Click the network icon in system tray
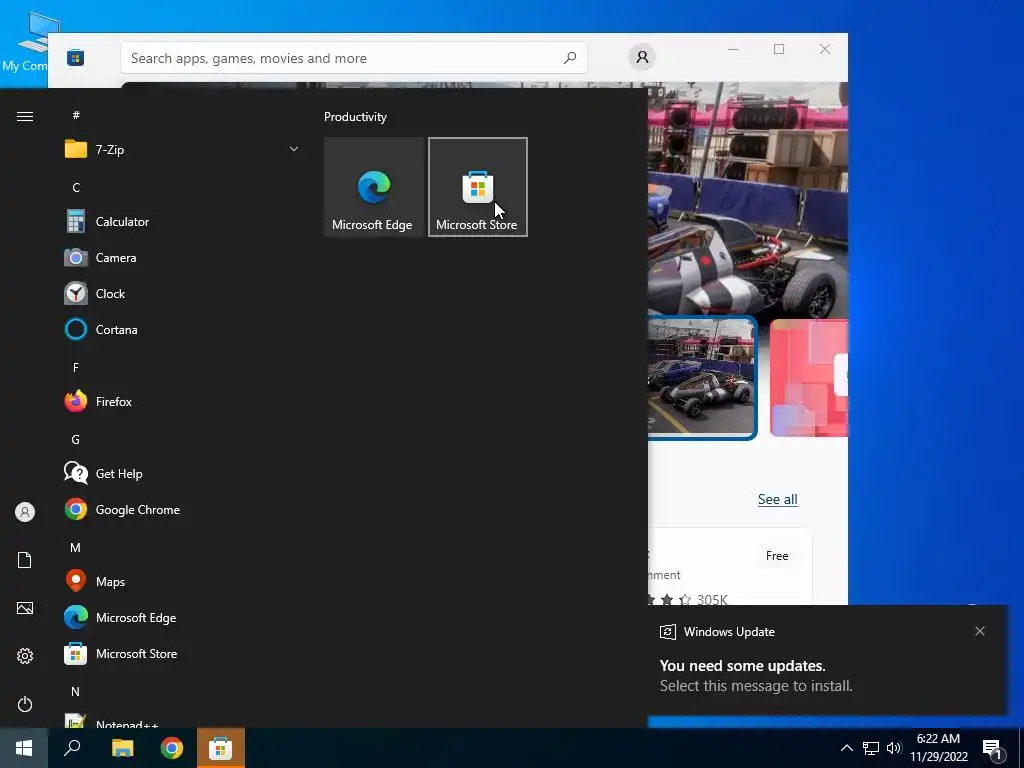This screenshot has height=768, width=1024. pyautogui.click(x=871, y=748)
